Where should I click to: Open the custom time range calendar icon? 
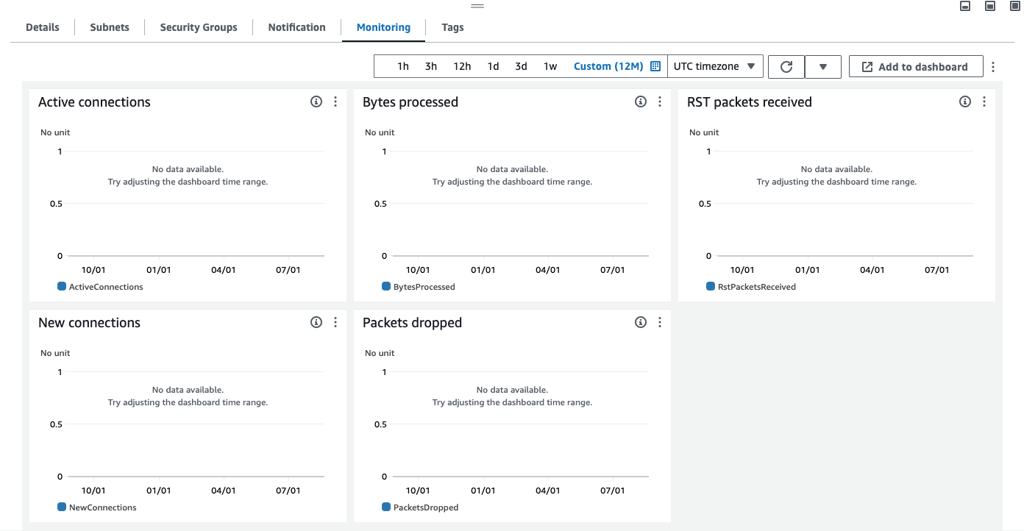pyautogui.click(x=656, y=67)
